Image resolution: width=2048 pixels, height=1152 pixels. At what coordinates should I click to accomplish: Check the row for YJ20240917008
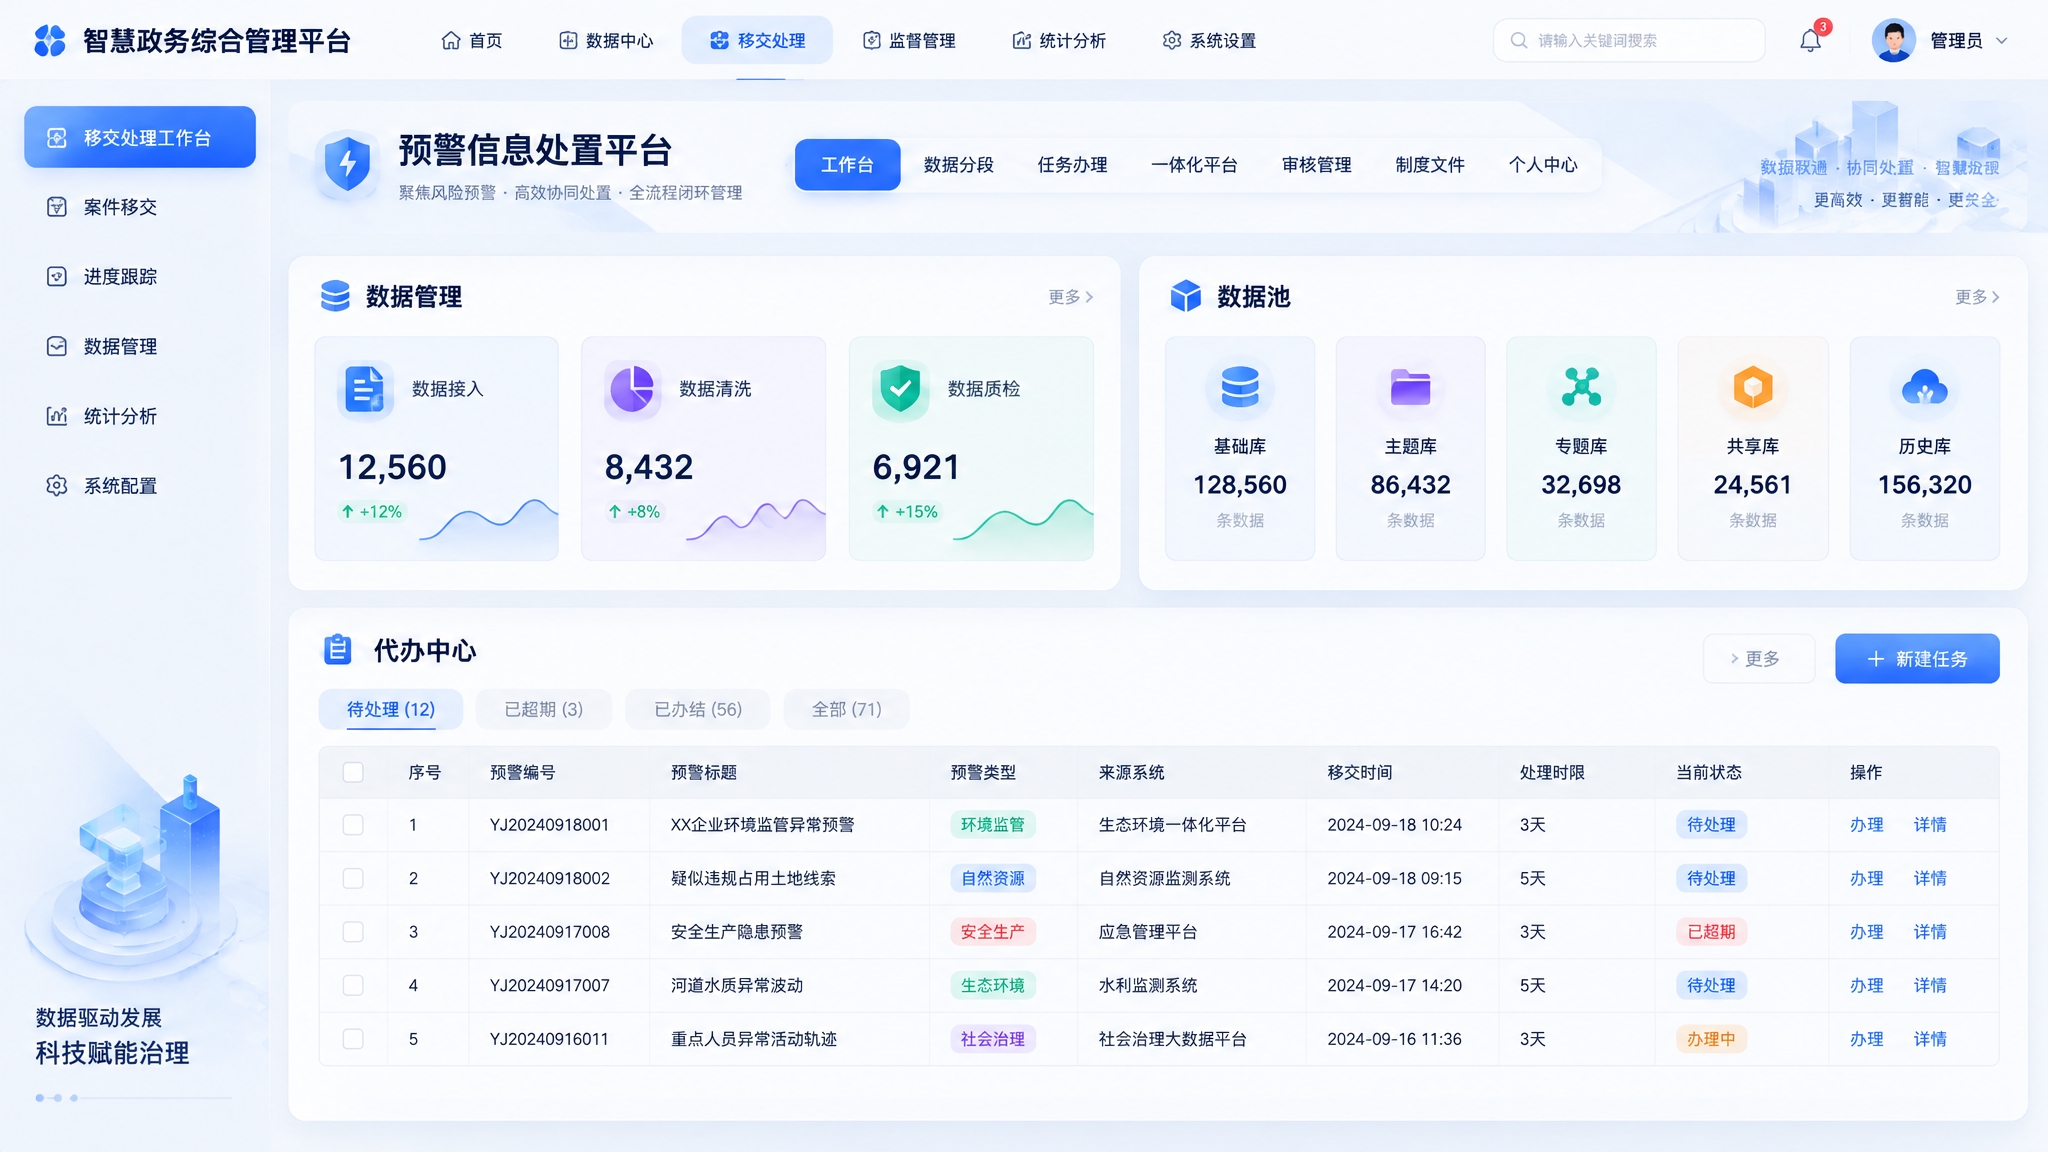click(353, 932)
